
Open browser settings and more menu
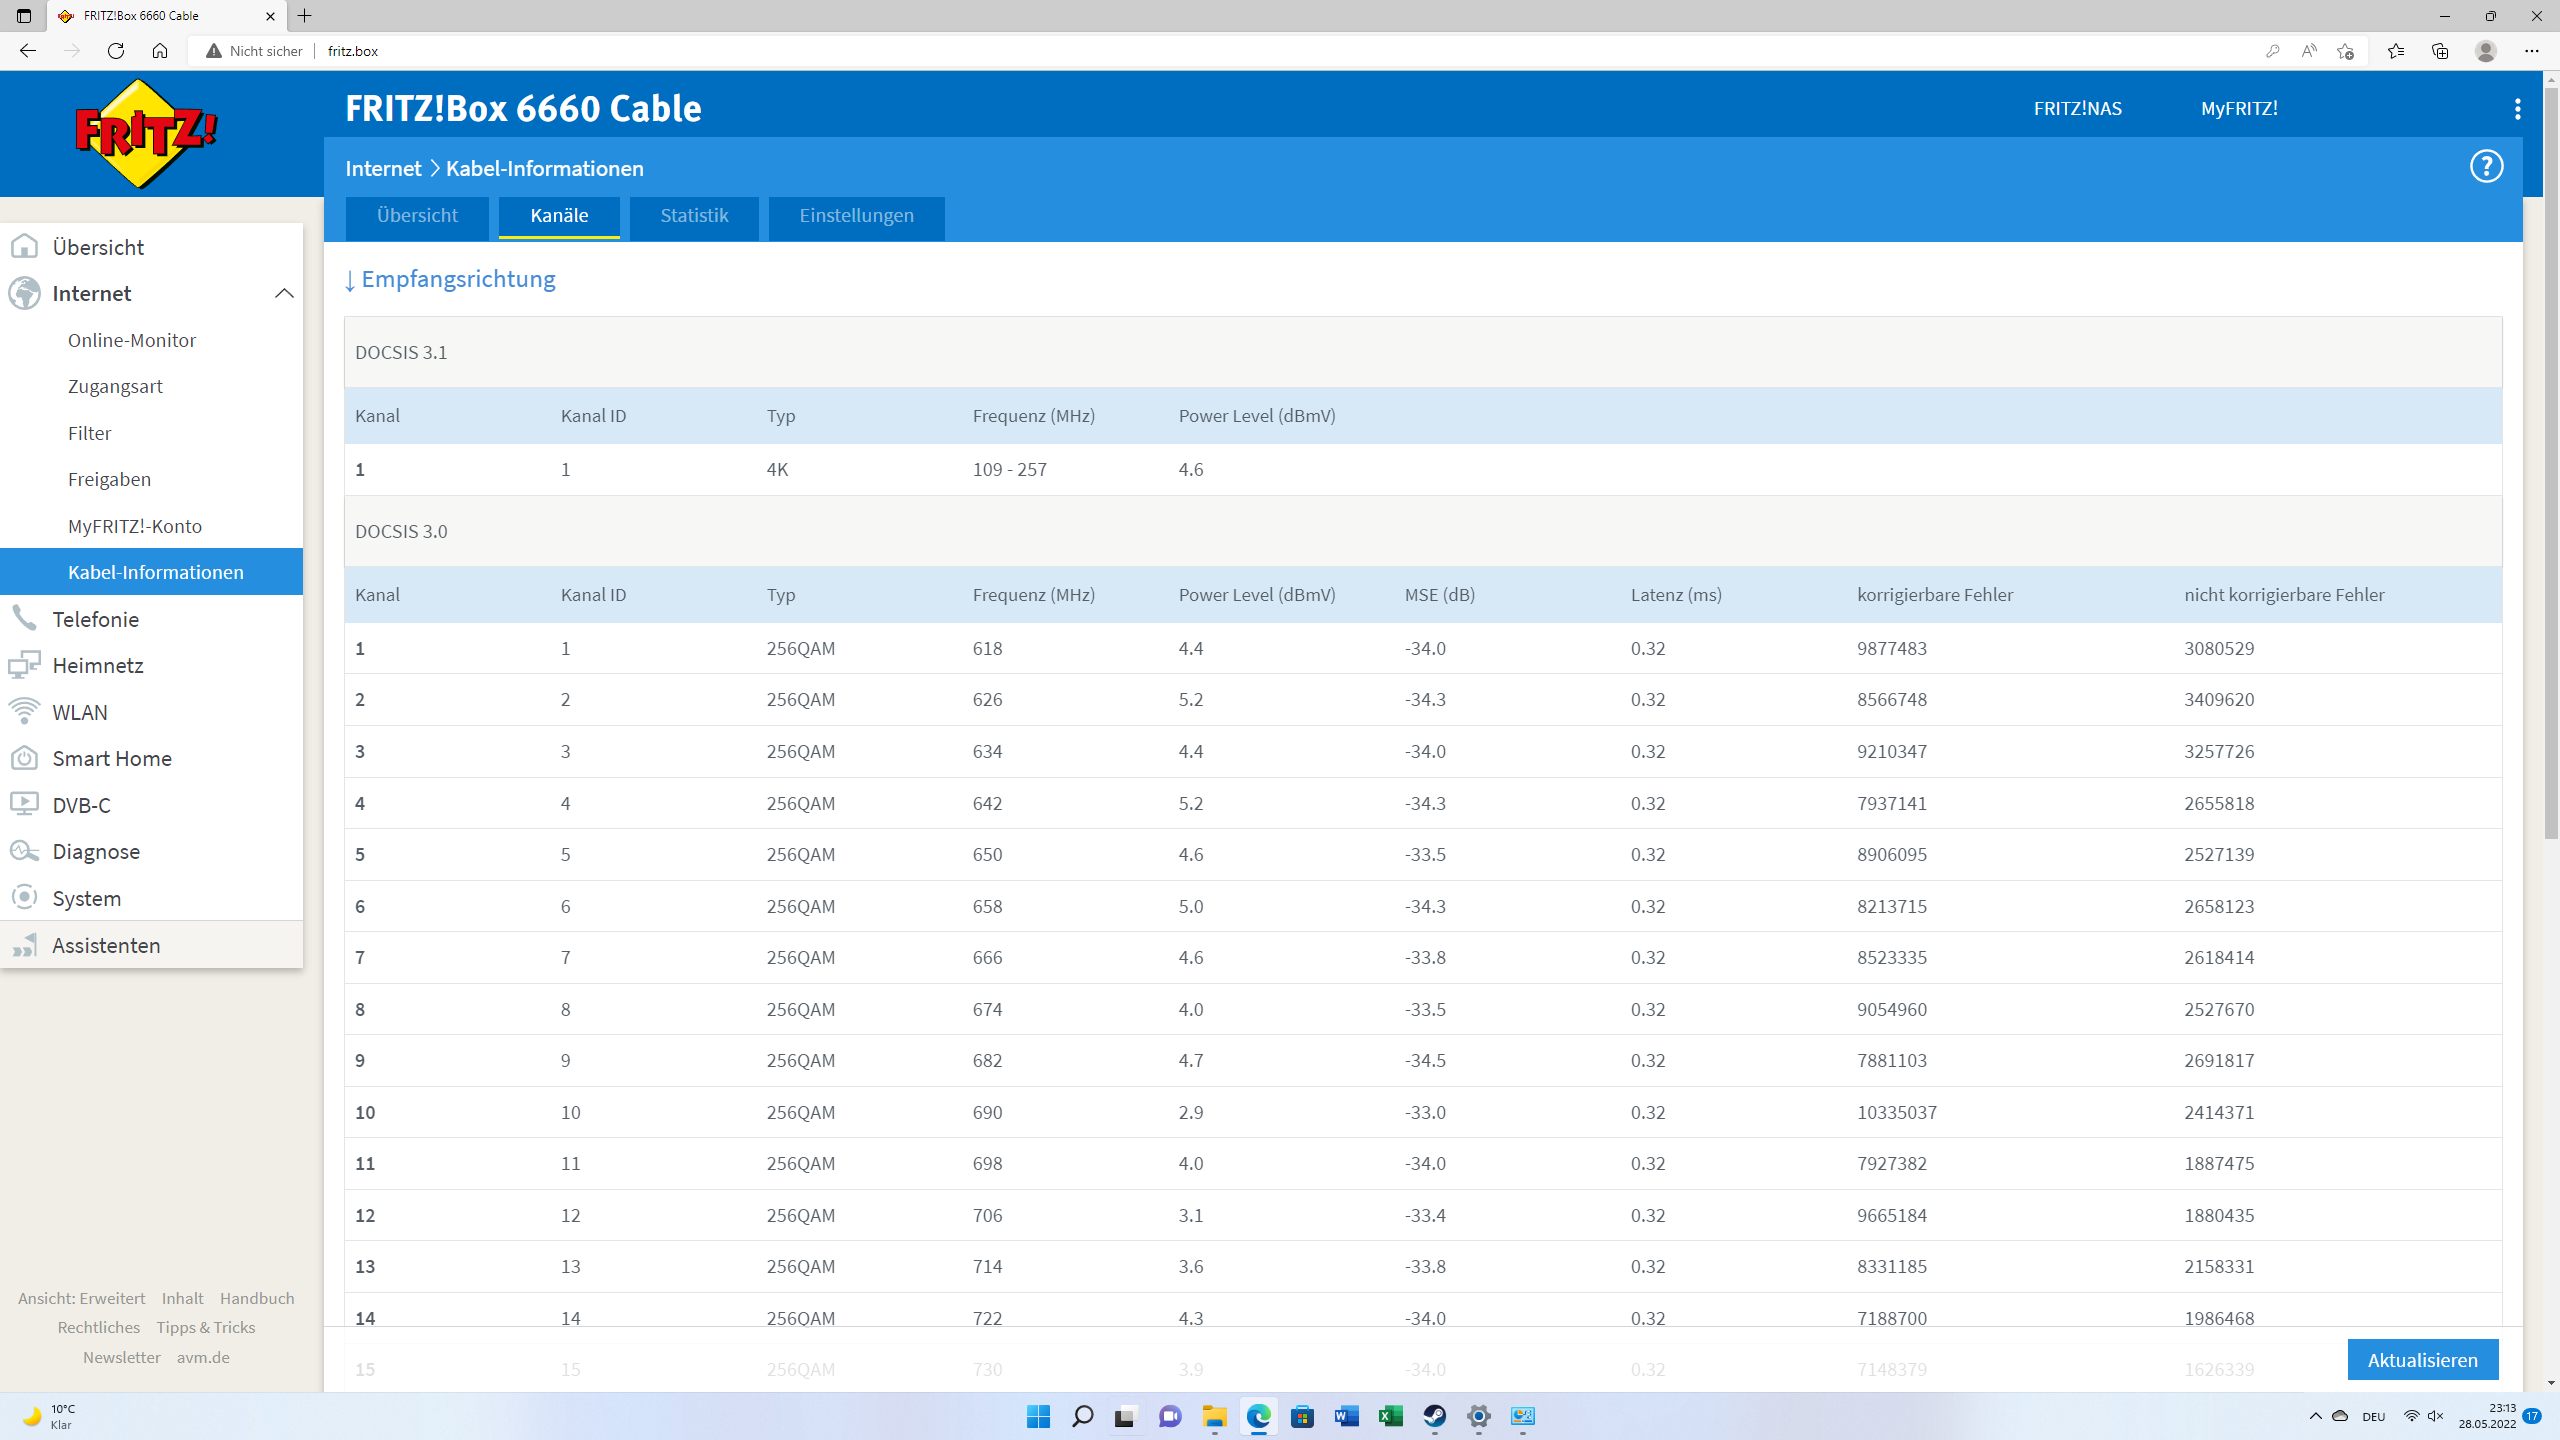(x=2532, y=51)
